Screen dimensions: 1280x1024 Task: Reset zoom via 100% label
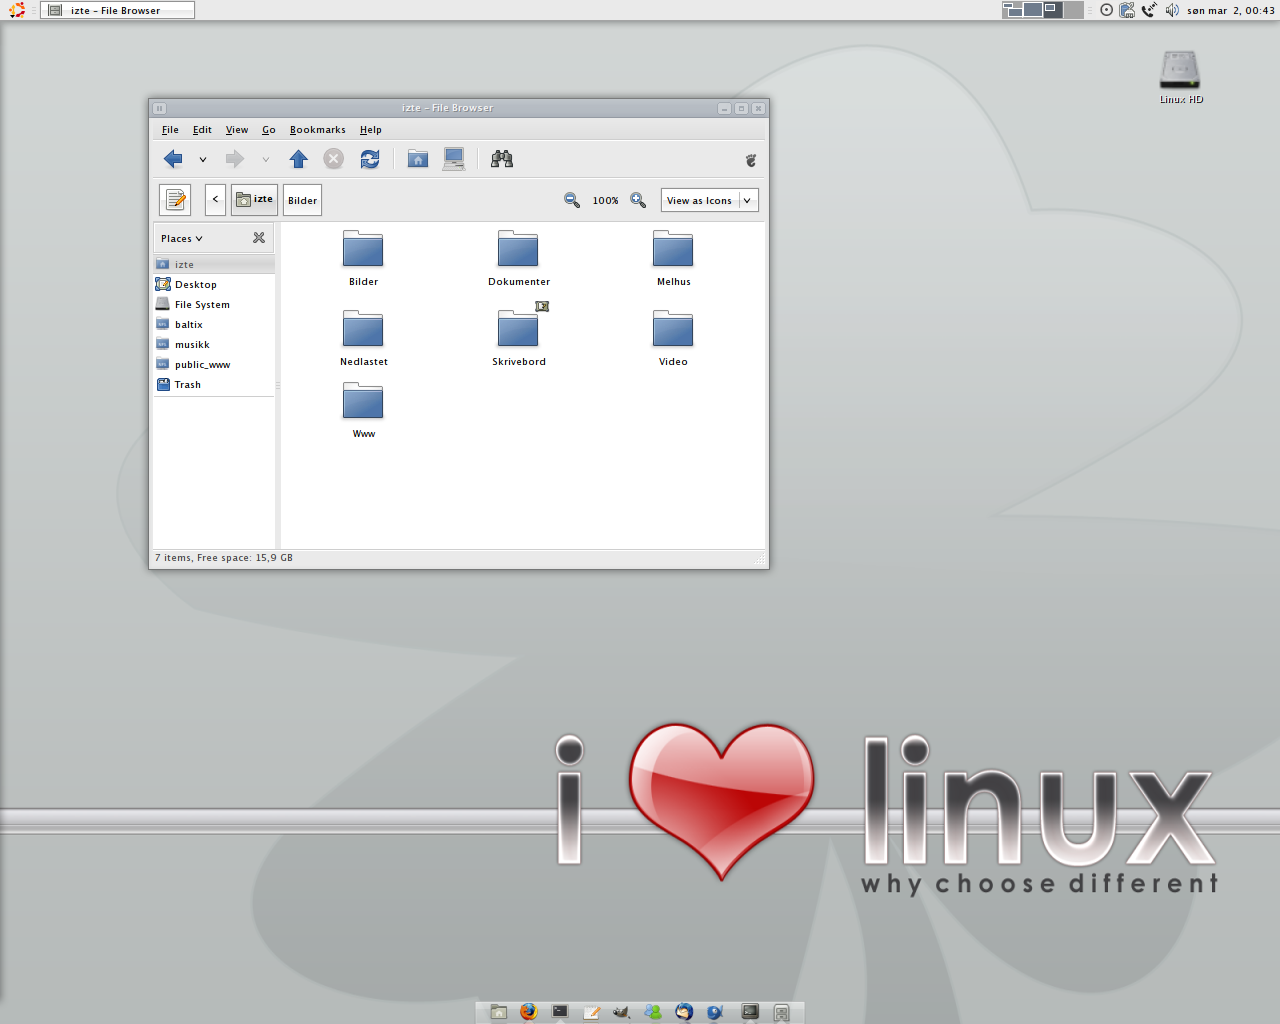[x=605, y=201]
